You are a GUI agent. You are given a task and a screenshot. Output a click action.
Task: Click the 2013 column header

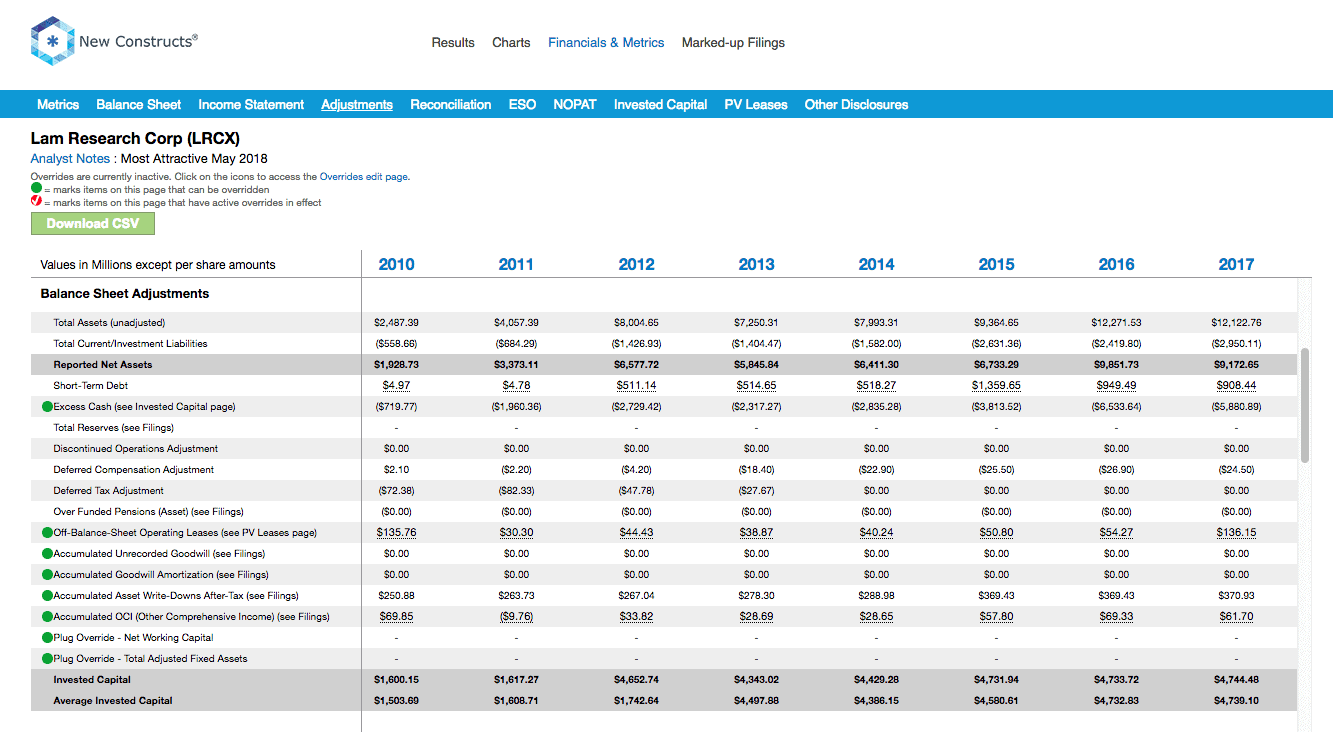(756, 264)
